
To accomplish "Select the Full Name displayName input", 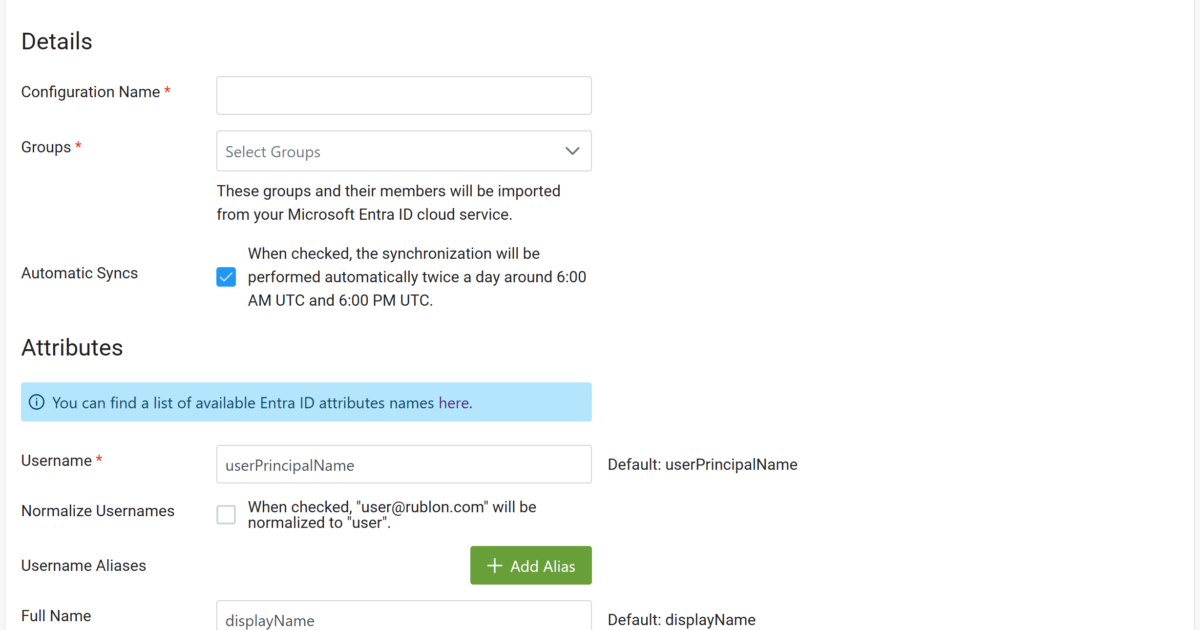I will click(403, 617).
